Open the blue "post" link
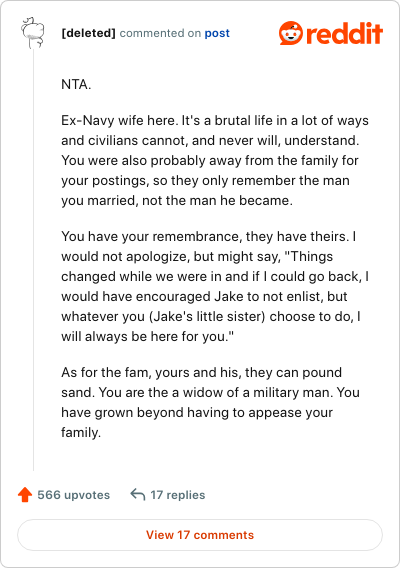This screenshot has height=568, width=400. pyautogui.click(x=217, y=33)
